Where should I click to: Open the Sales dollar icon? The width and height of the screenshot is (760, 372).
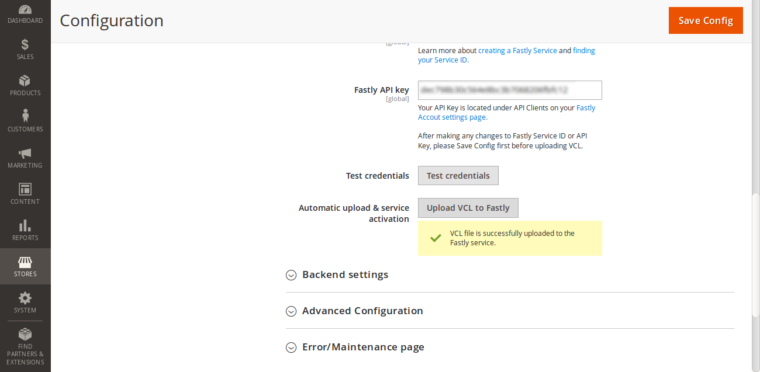coord(25,45)
